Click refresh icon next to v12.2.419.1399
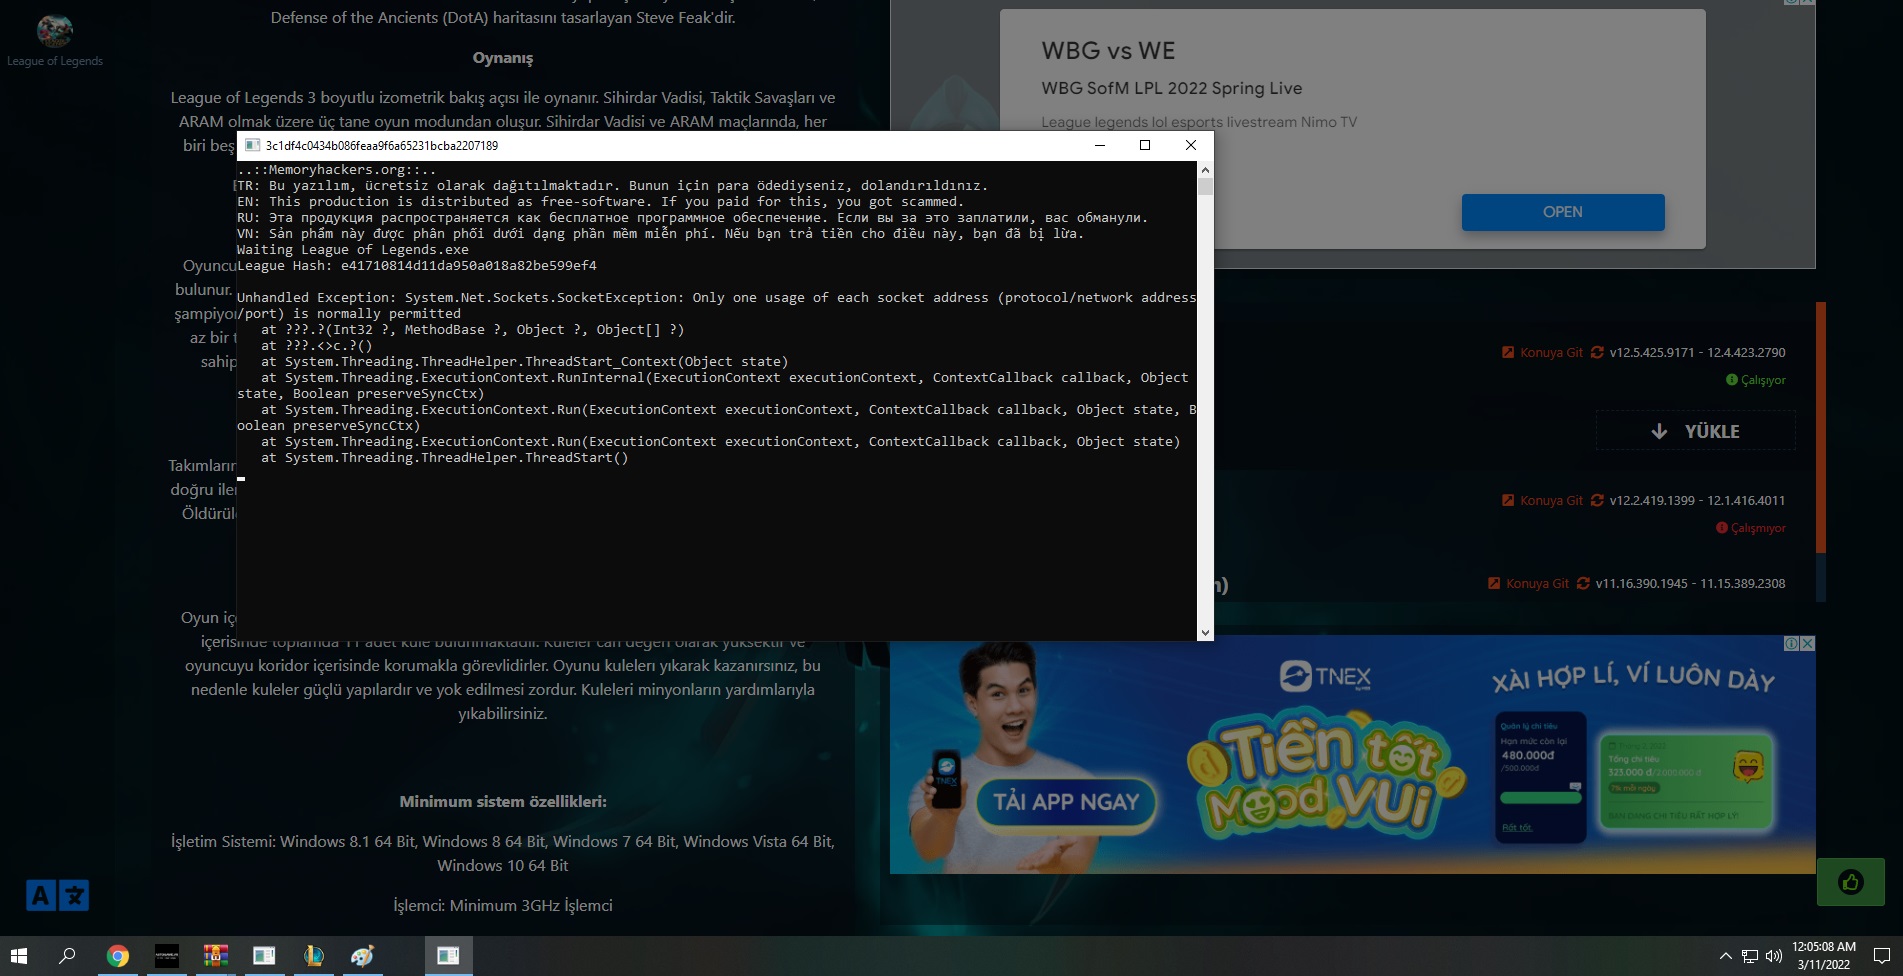 click(1597, 500)
